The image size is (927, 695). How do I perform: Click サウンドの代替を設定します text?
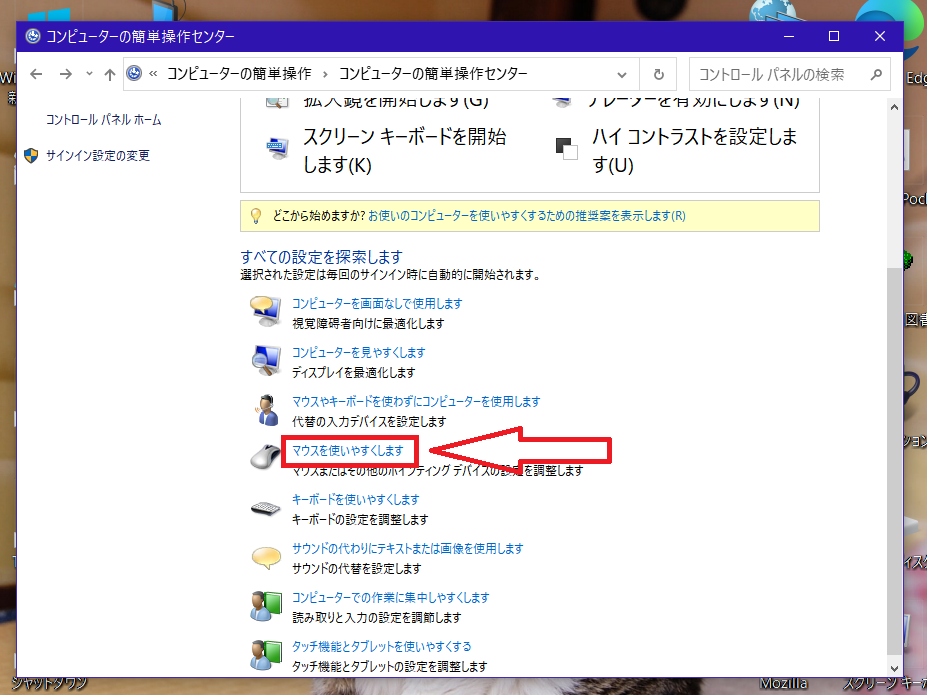[x=356, y=569]
